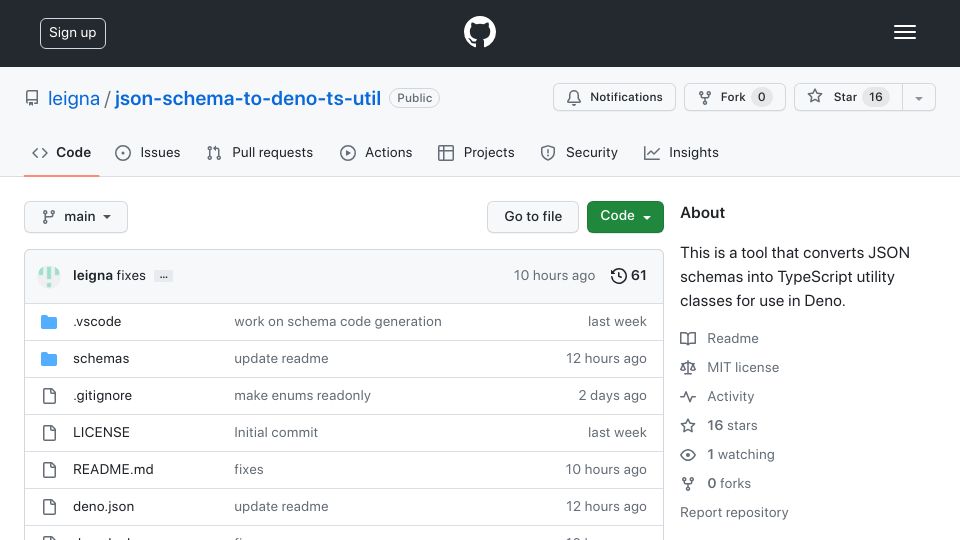Click the Notifications bell button
The image size is (960, 540).
click(614, 97)
